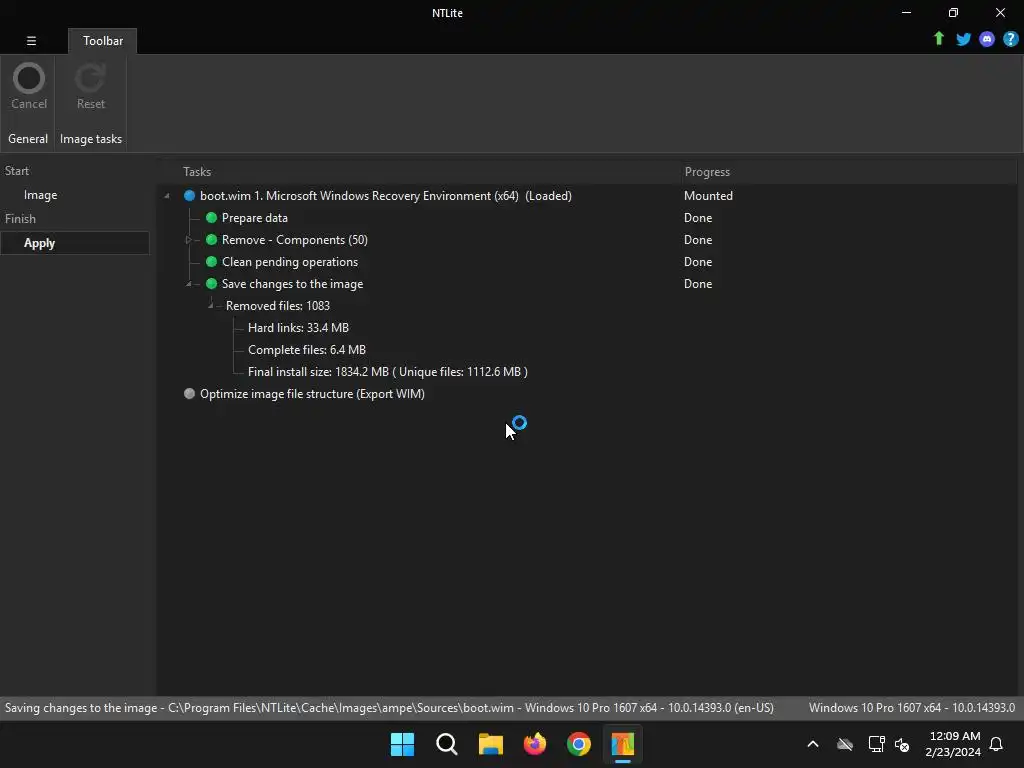Open the notification bell icon
1024x768 pixels.
click(996, 744)
